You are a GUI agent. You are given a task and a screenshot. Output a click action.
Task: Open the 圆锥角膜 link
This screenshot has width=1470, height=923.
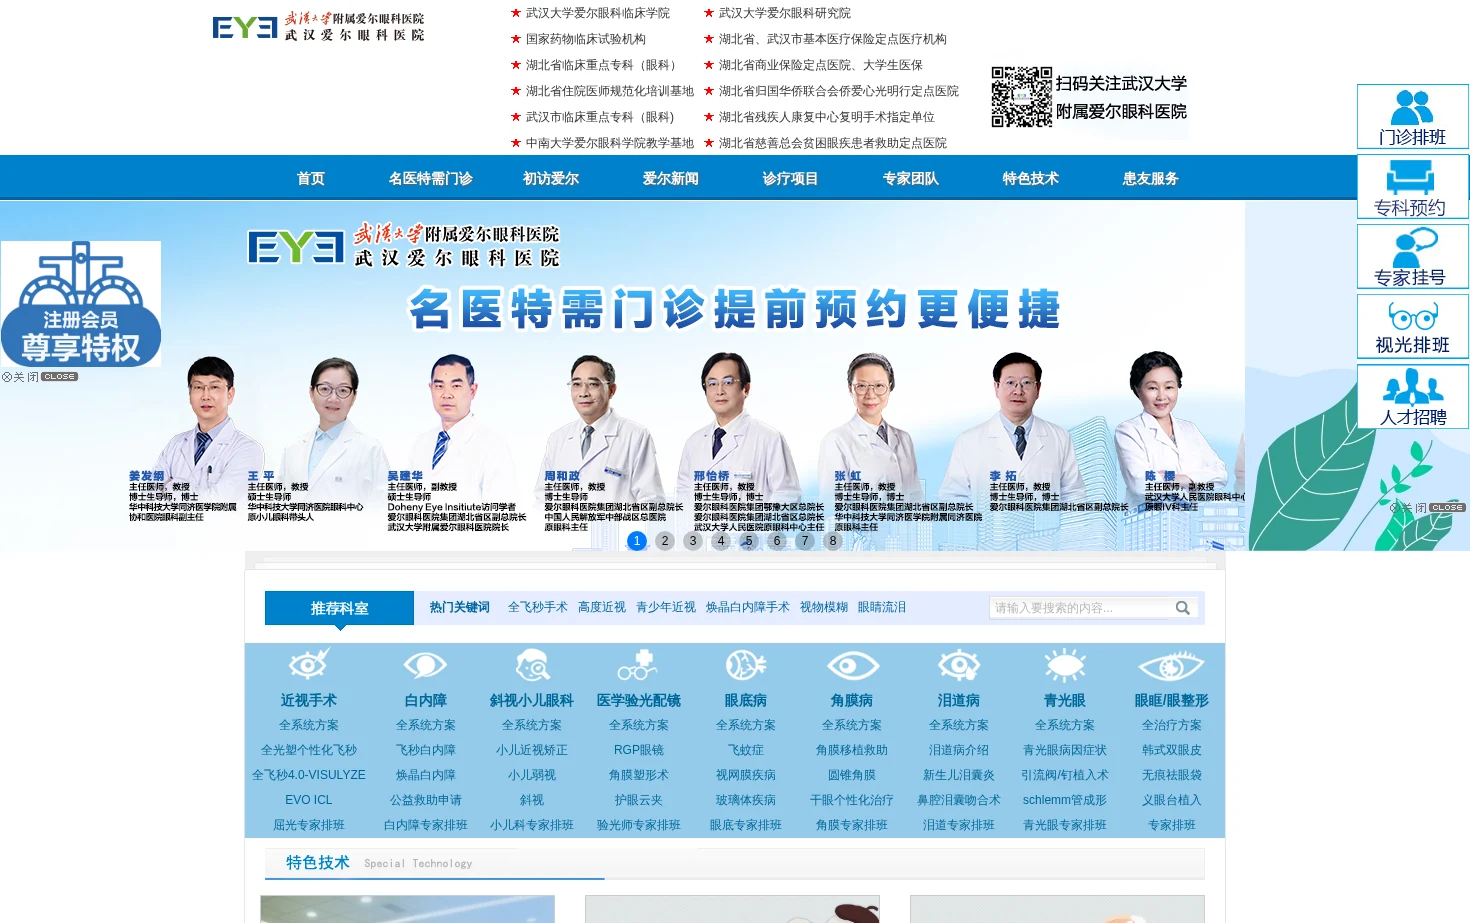tap(852, 775)
